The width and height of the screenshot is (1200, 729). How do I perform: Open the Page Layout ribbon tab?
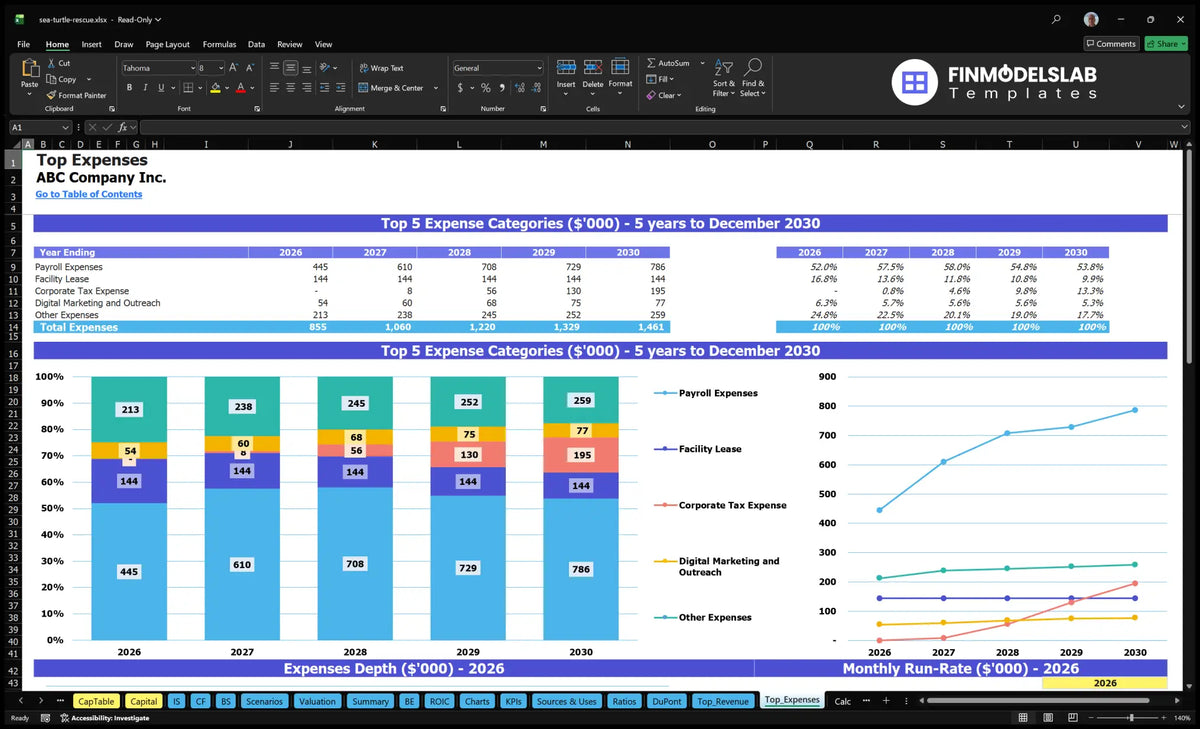pos(167,44)
